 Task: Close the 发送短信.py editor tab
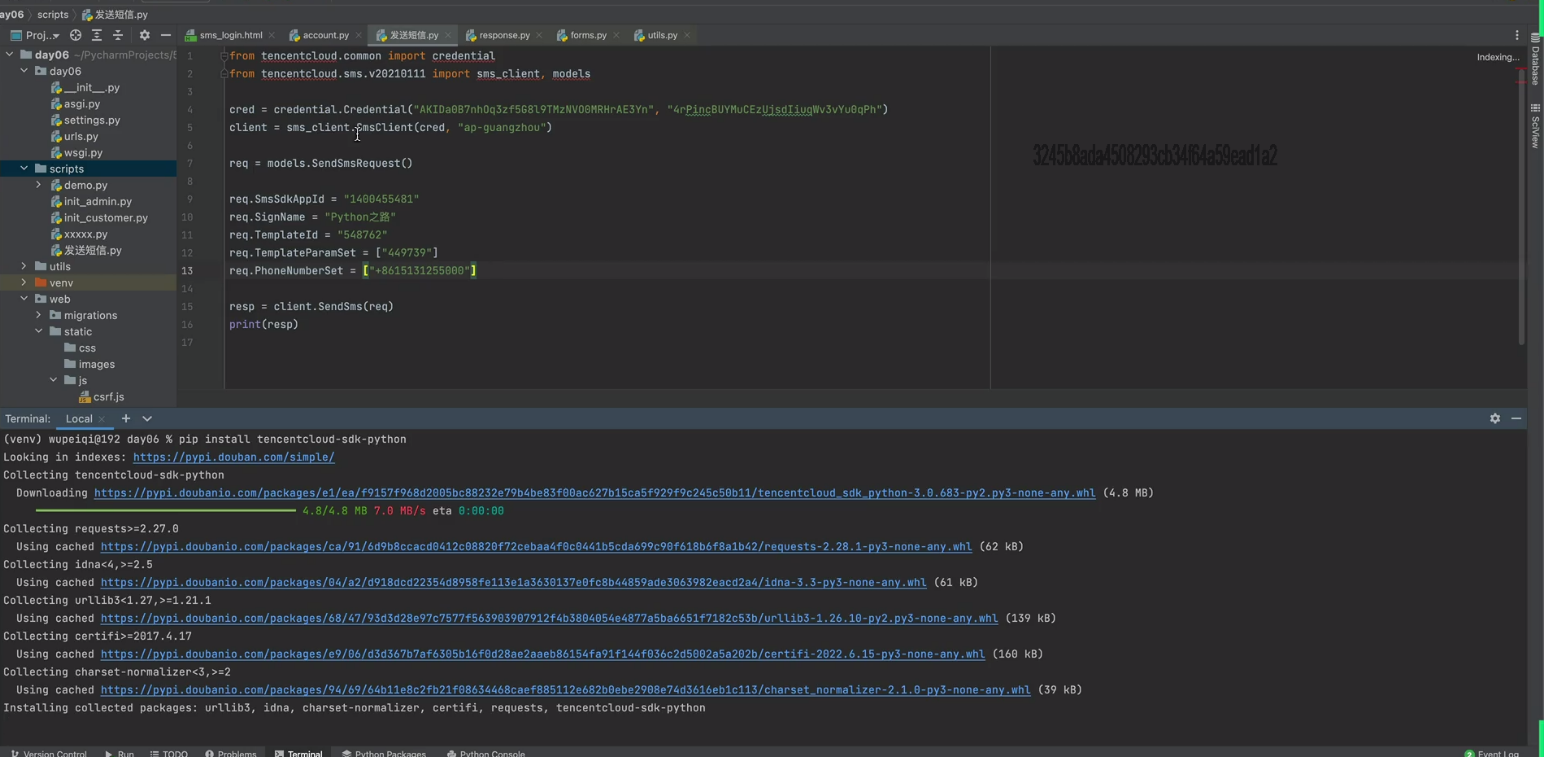[x=448, y=35]
